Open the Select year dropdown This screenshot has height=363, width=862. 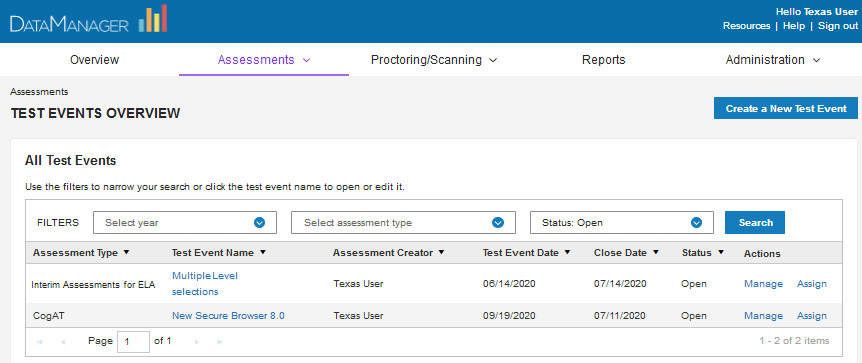tap(185, 223)
